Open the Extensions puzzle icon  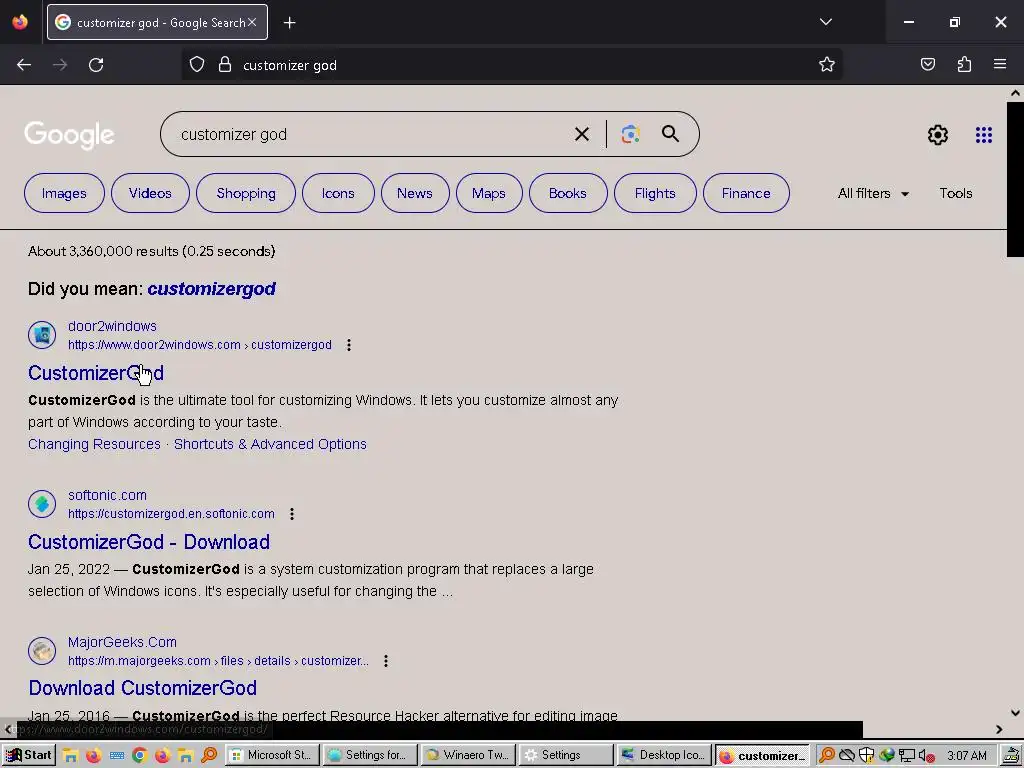pyautogui.click(x=964, y=65)
